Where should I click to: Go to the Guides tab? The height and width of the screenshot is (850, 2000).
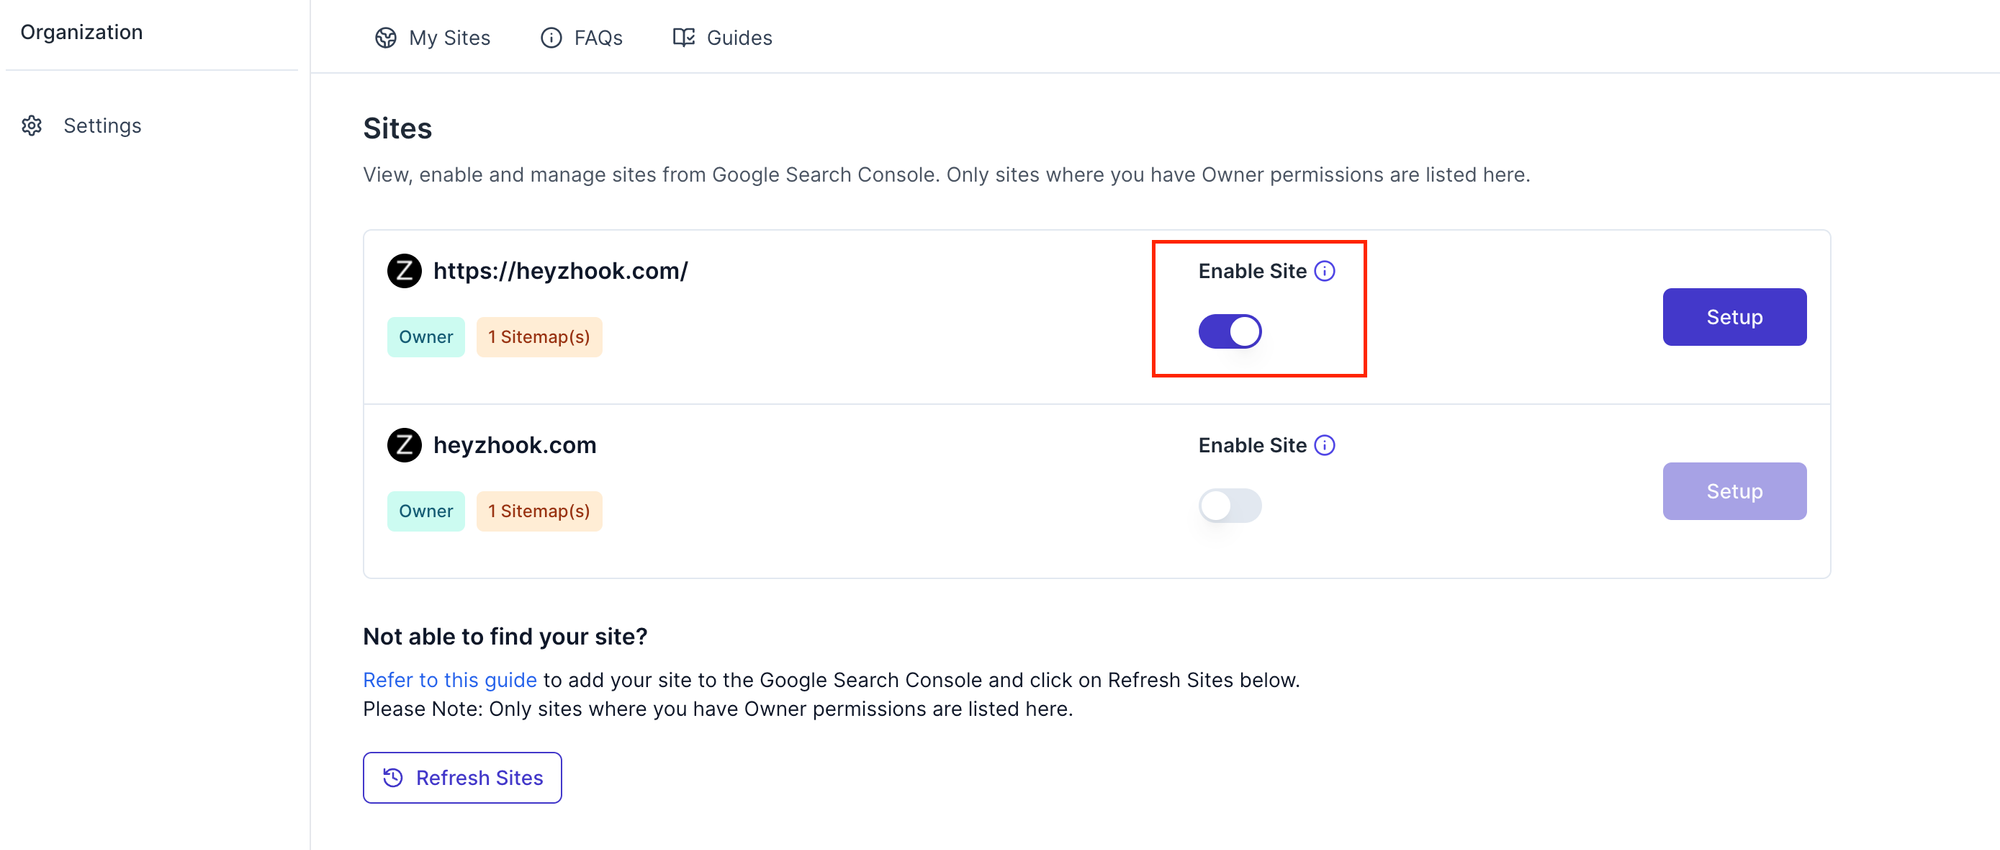click(739, 38)
